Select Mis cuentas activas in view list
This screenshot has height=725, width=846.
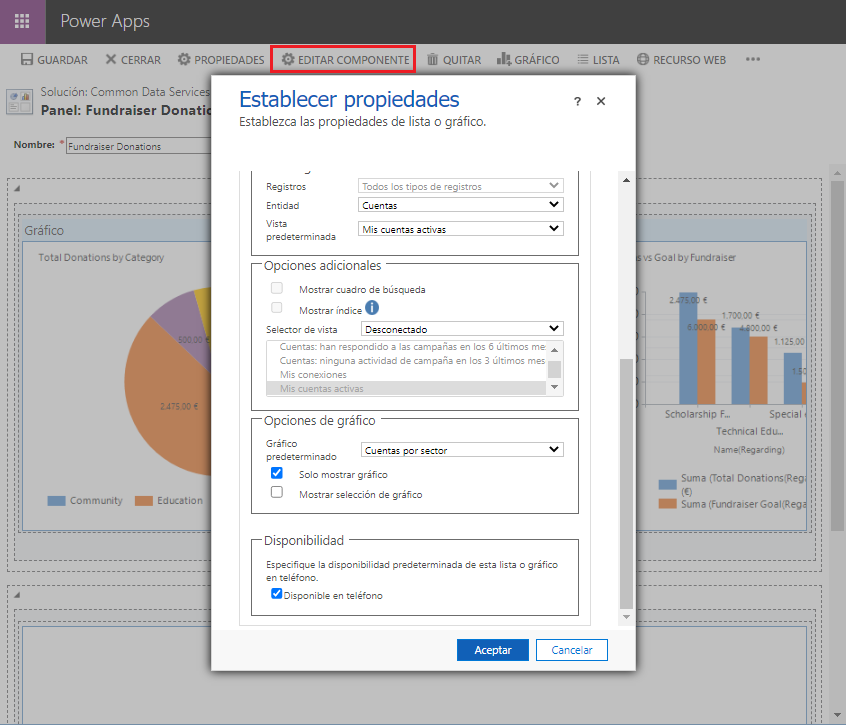tap(406, 388)
